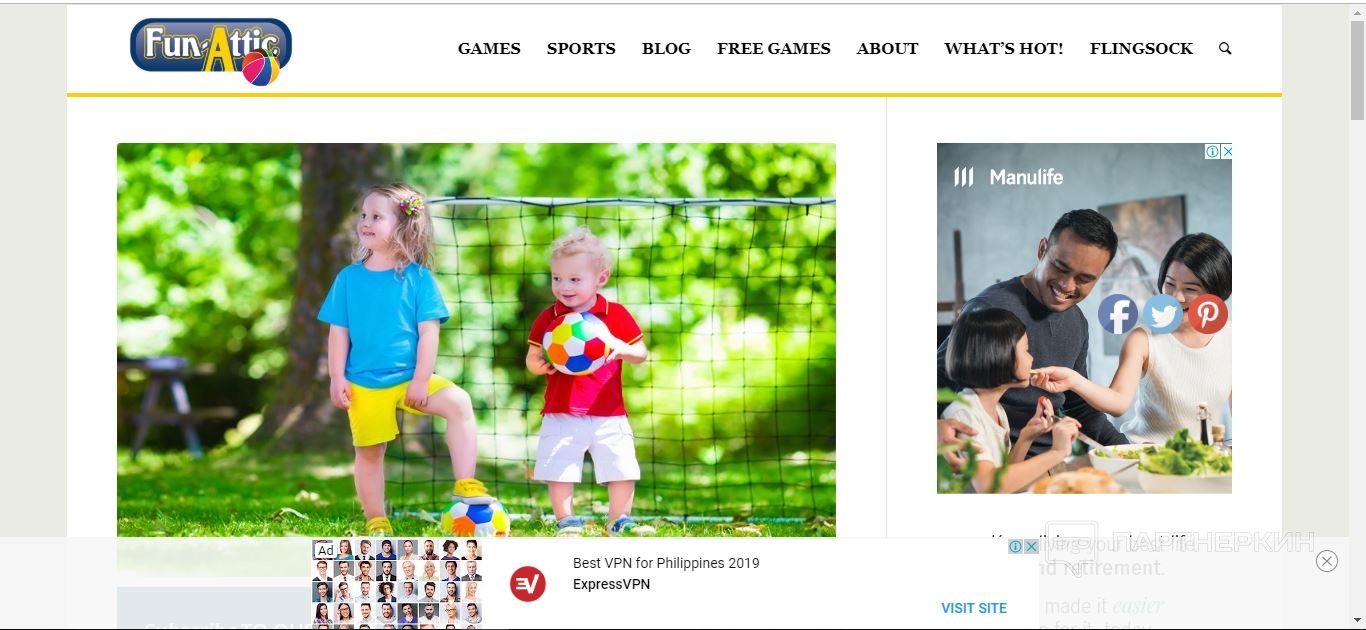1366x630 pixels.
Task: Share via the Pinterest icon
Action: click(x=1208, y=314)
